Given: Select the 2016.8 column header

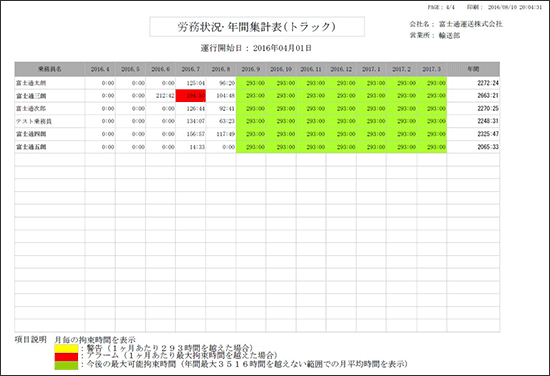Looking at the screenshot, I should pos(221,69).
